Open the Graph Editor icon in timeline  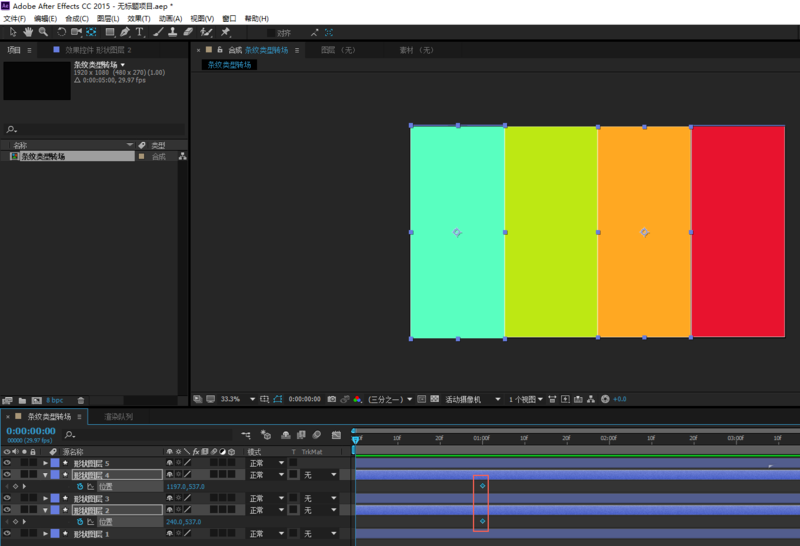click(336, 435)
